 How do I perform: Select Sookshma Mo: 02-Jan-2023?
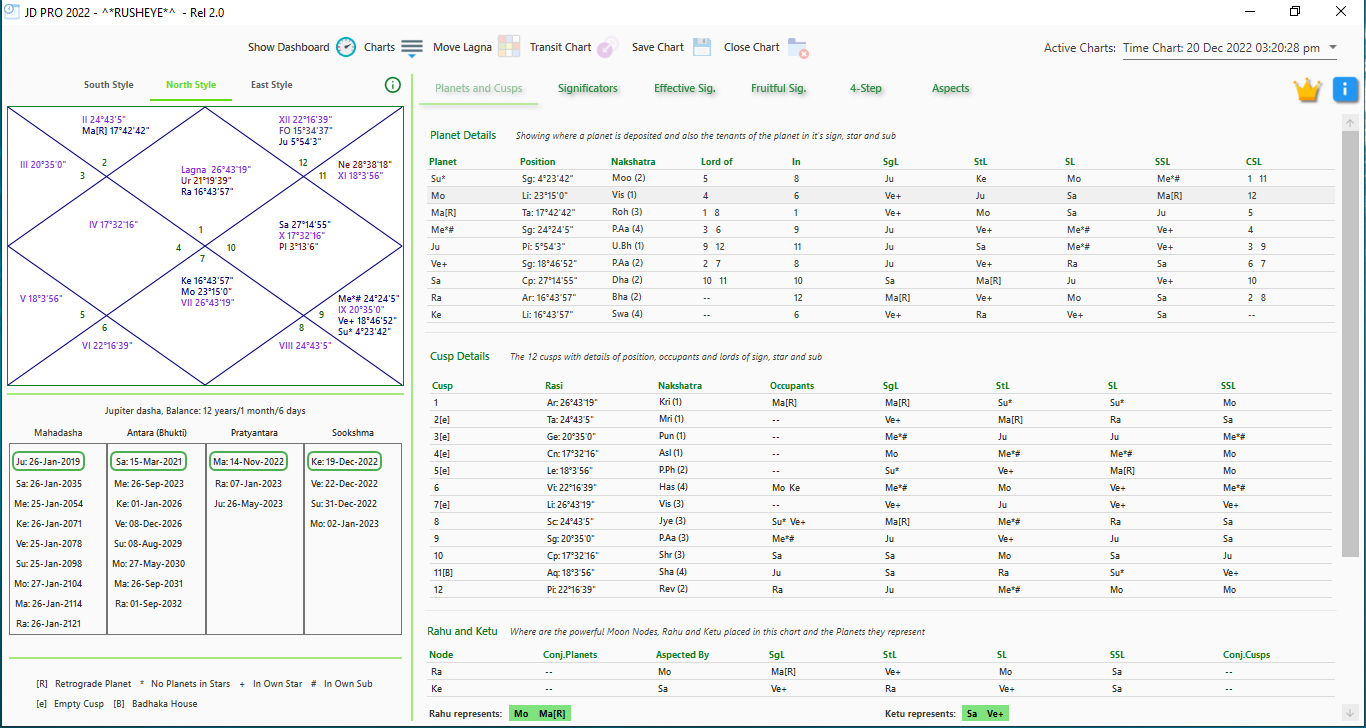[345, 523]
